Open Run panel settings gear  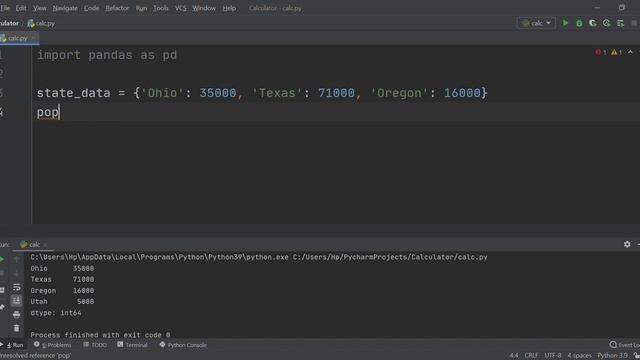(x=627, y=244)
